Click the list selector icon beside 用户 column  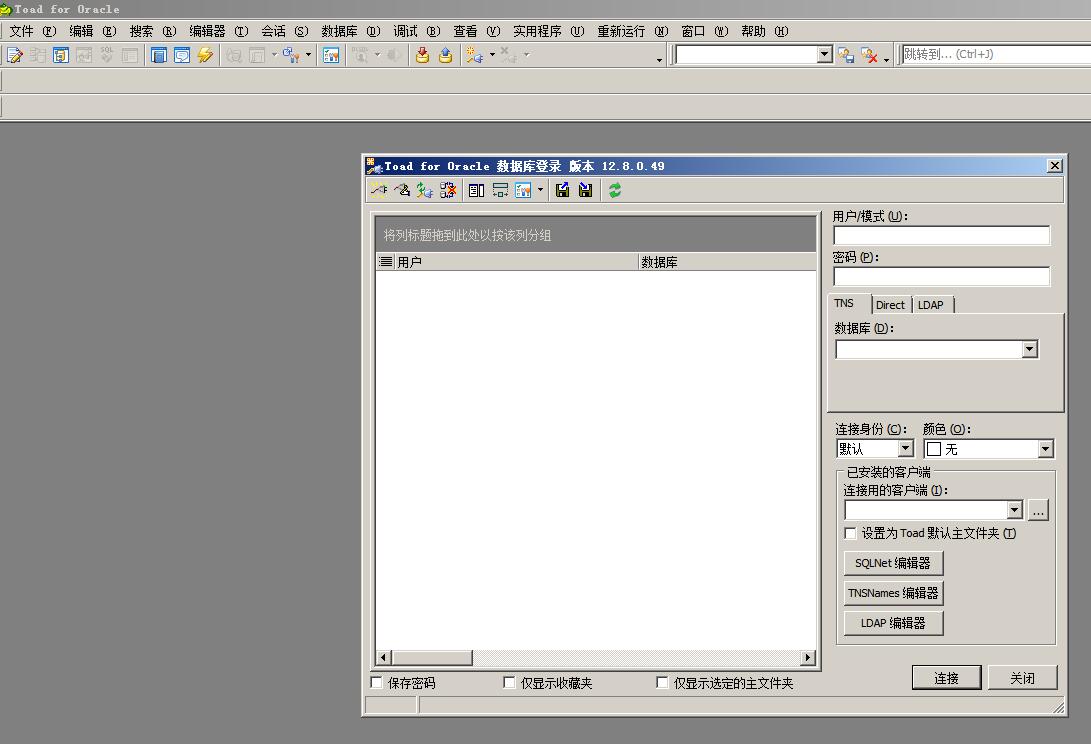click(x=385, y=262)
